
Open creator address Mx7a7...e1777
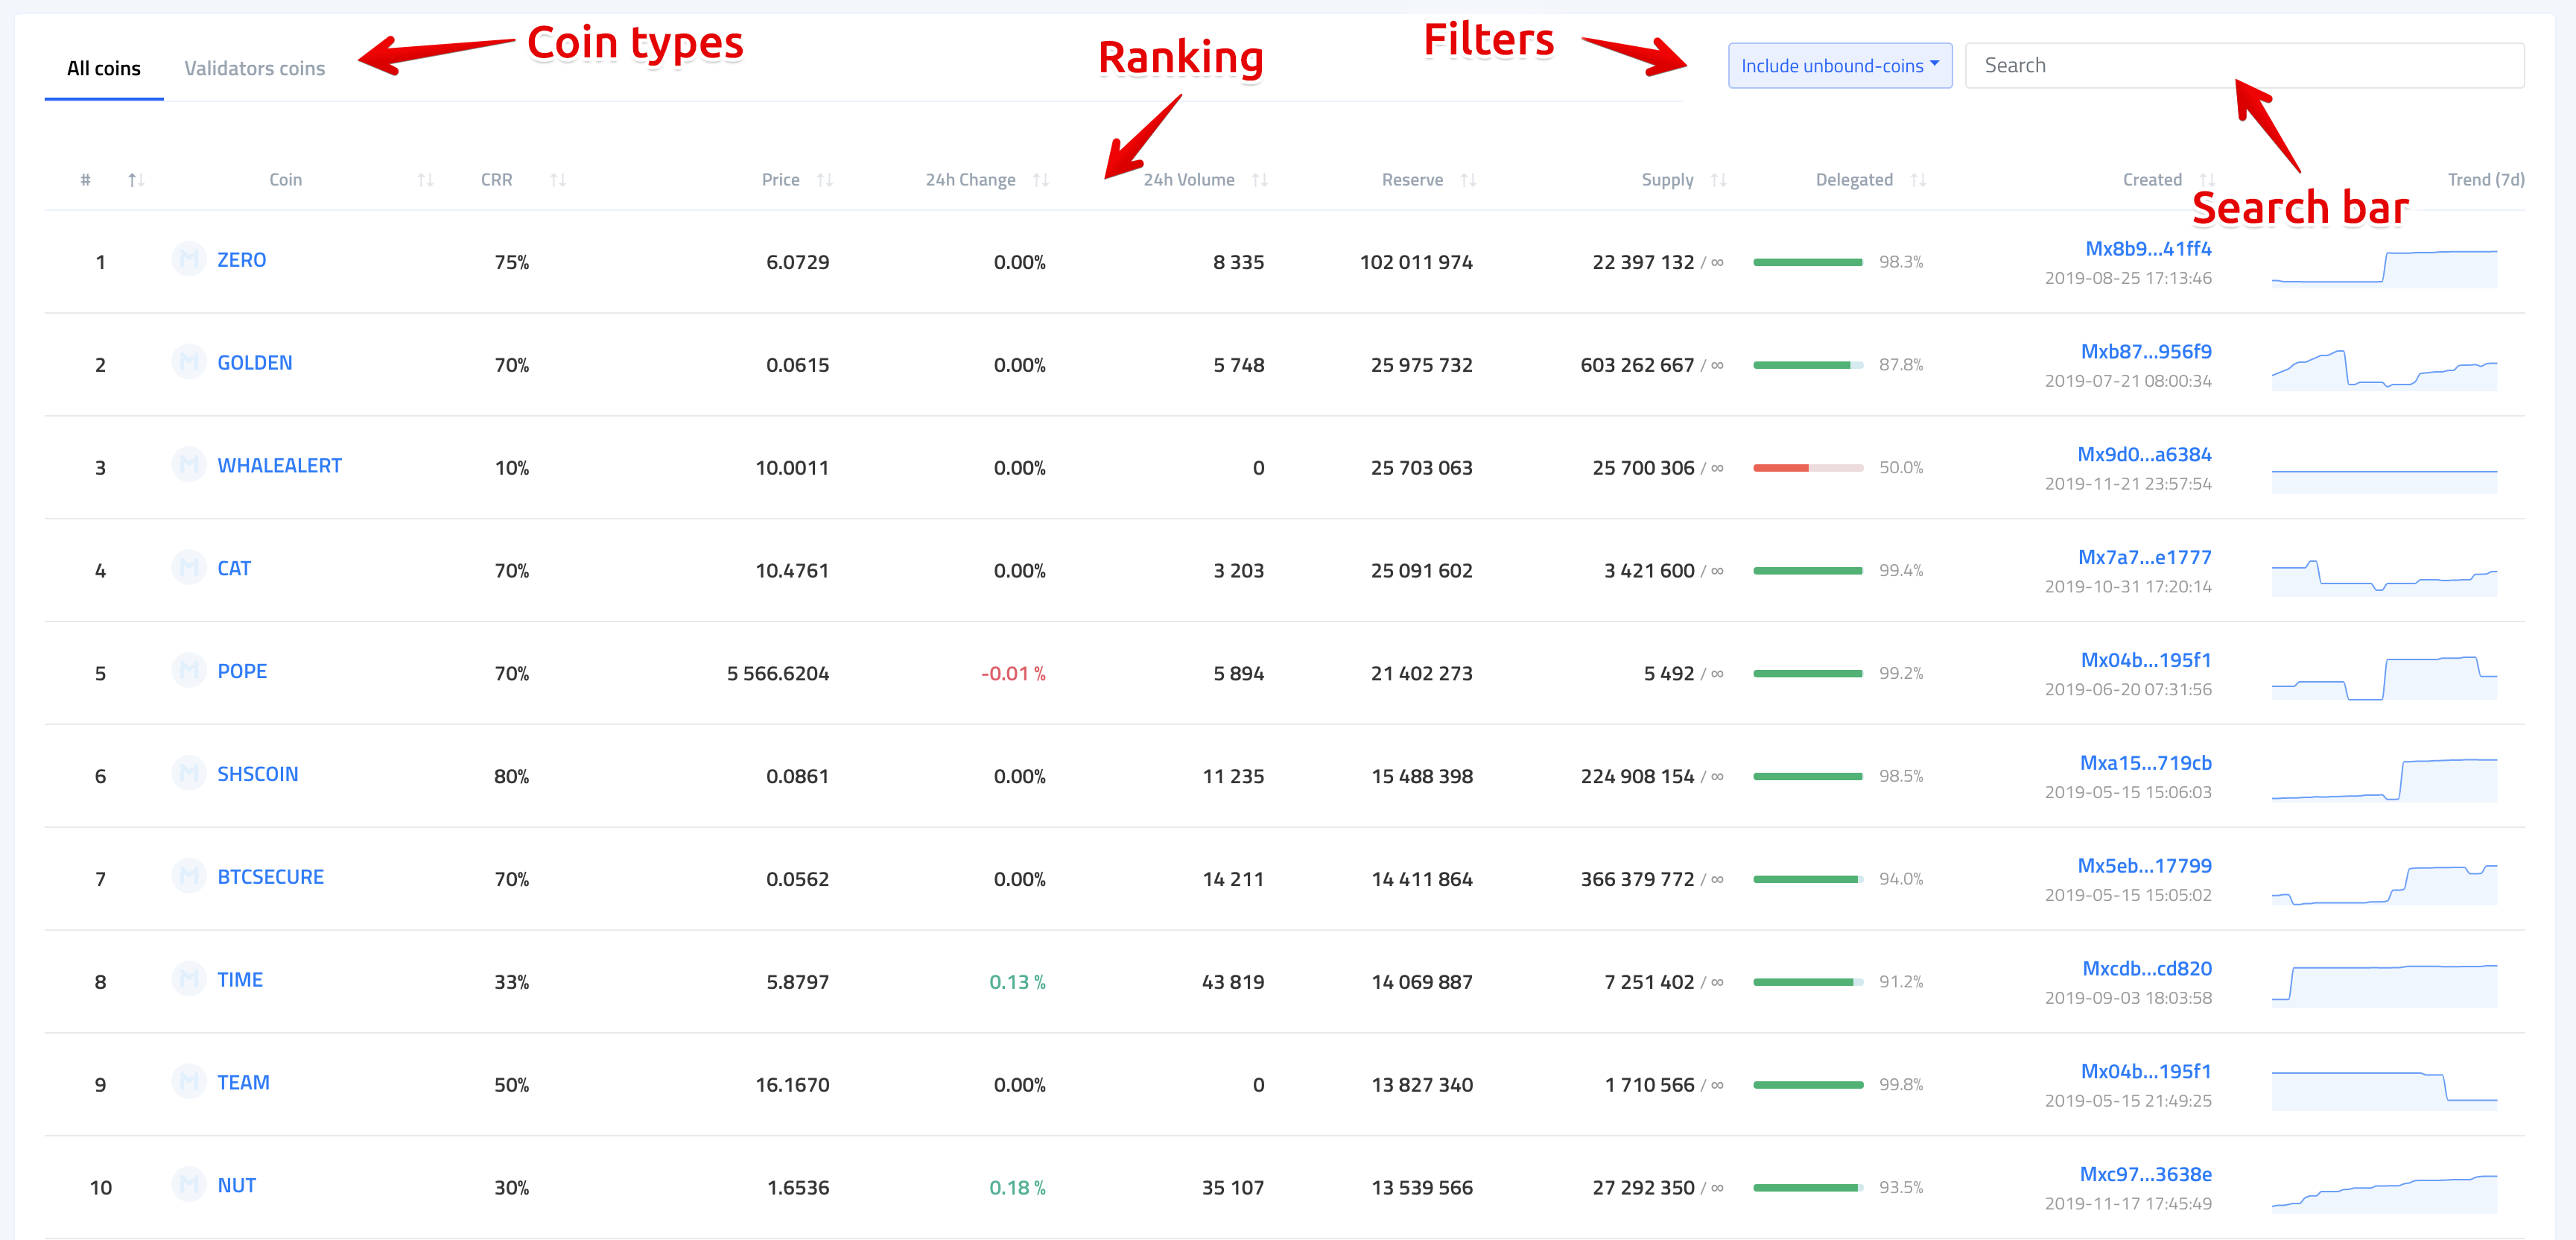(2144, 557)
